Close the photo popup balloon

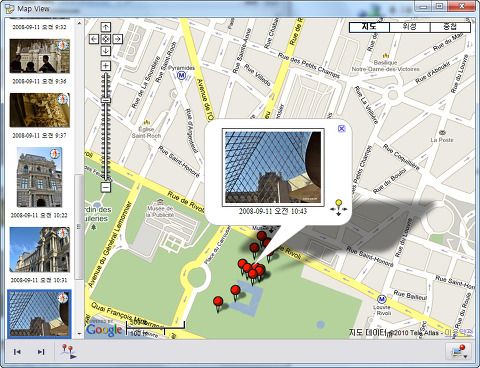[341, 129]
